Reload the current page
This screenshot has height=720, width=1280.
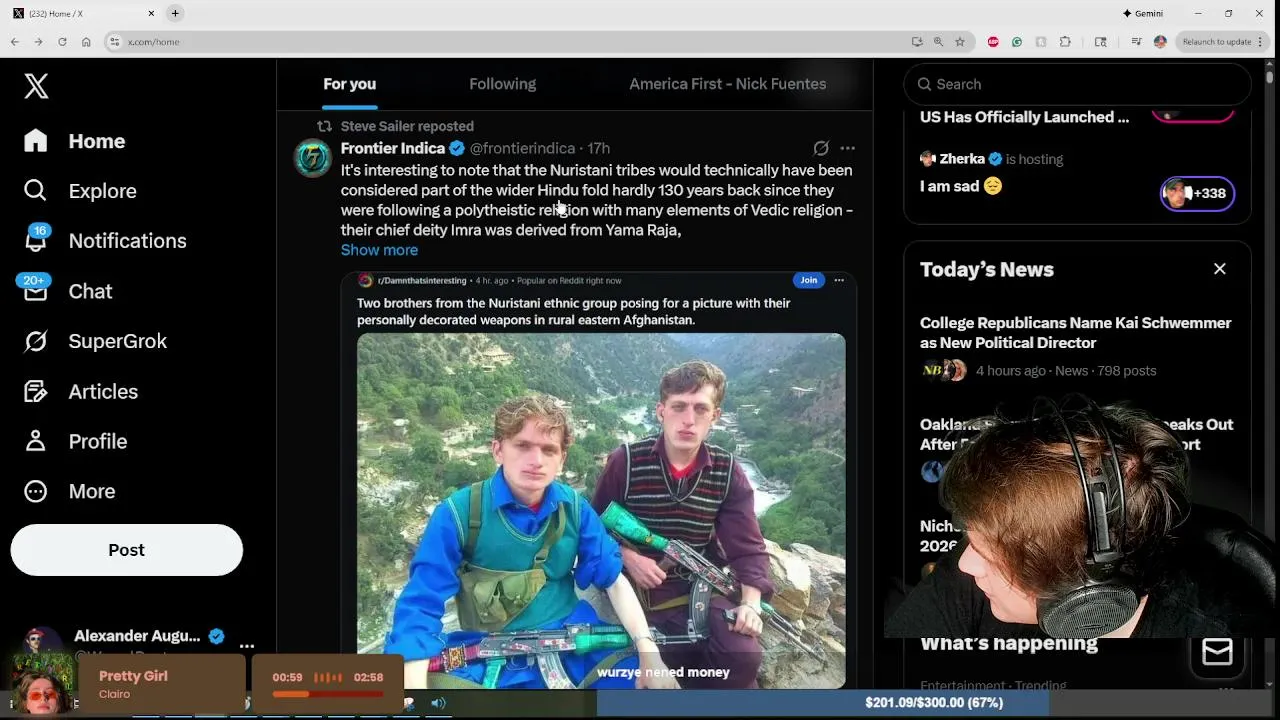click(x=62, y=42)
